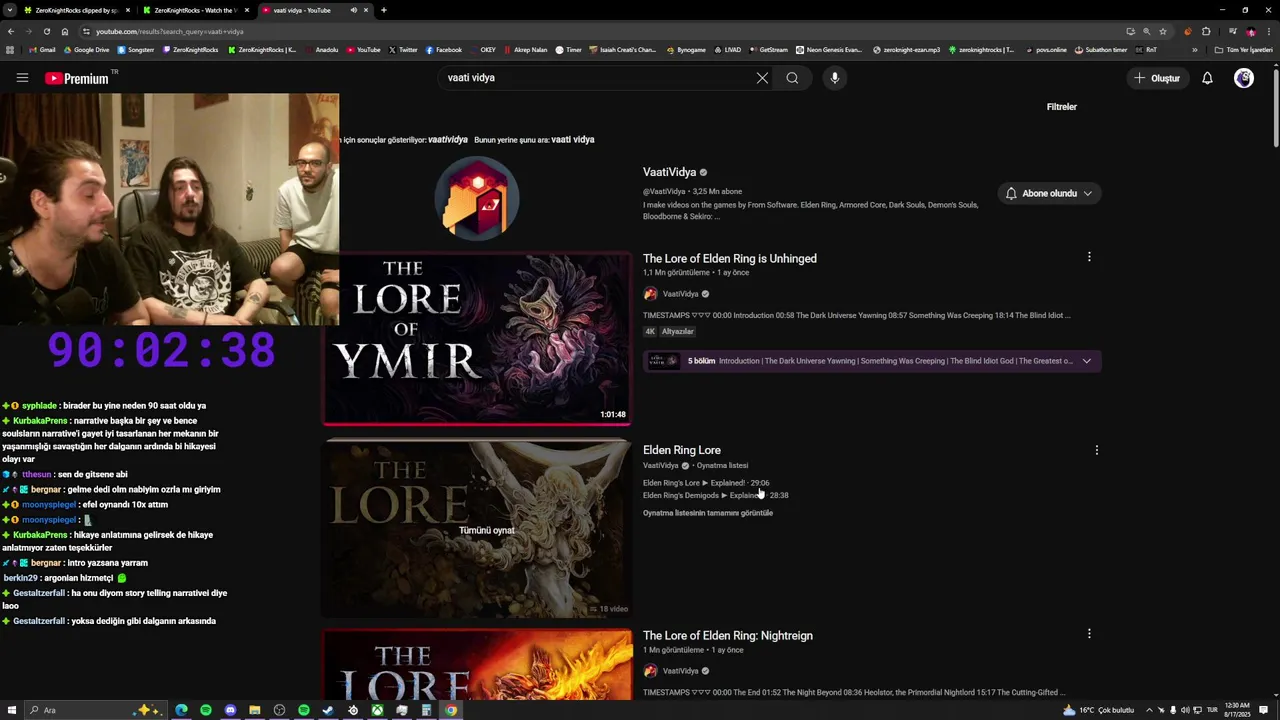Screen dimensions: 1280x720
Task: Open the Neon Genesis Evan... bookmark
Action: [829, 49]
